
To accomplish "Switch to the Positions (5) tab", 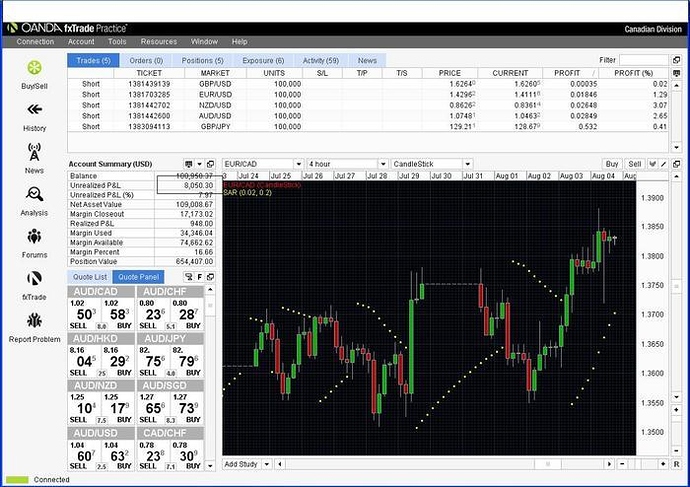I will tap(202, 60).
